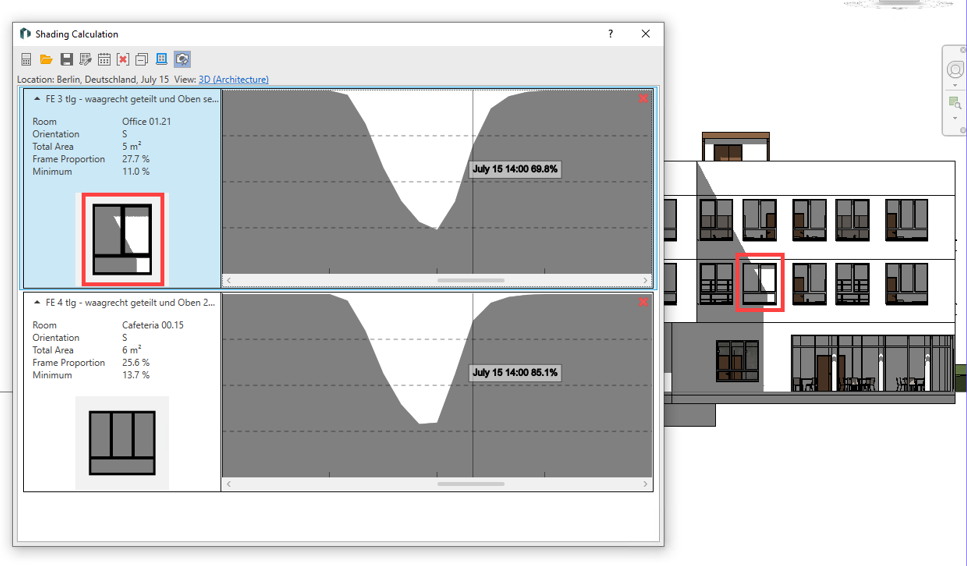This screenshot has width=967, height=566.
Task: Click the top chart's horizontal scrollbar thumb
Action: click(470, 281)
